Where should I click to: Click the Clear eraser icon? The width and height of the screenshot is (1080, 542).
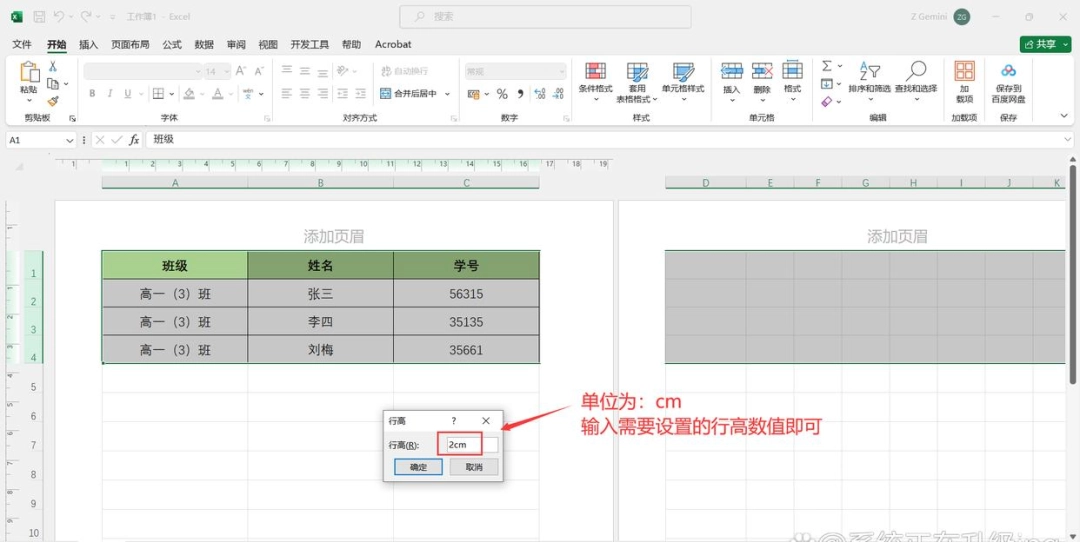click(827, 101)
